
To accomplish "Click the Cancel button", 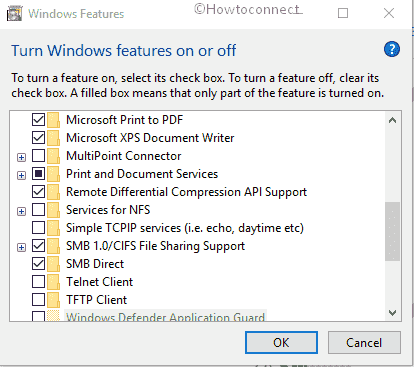I will tap(364, 342).
